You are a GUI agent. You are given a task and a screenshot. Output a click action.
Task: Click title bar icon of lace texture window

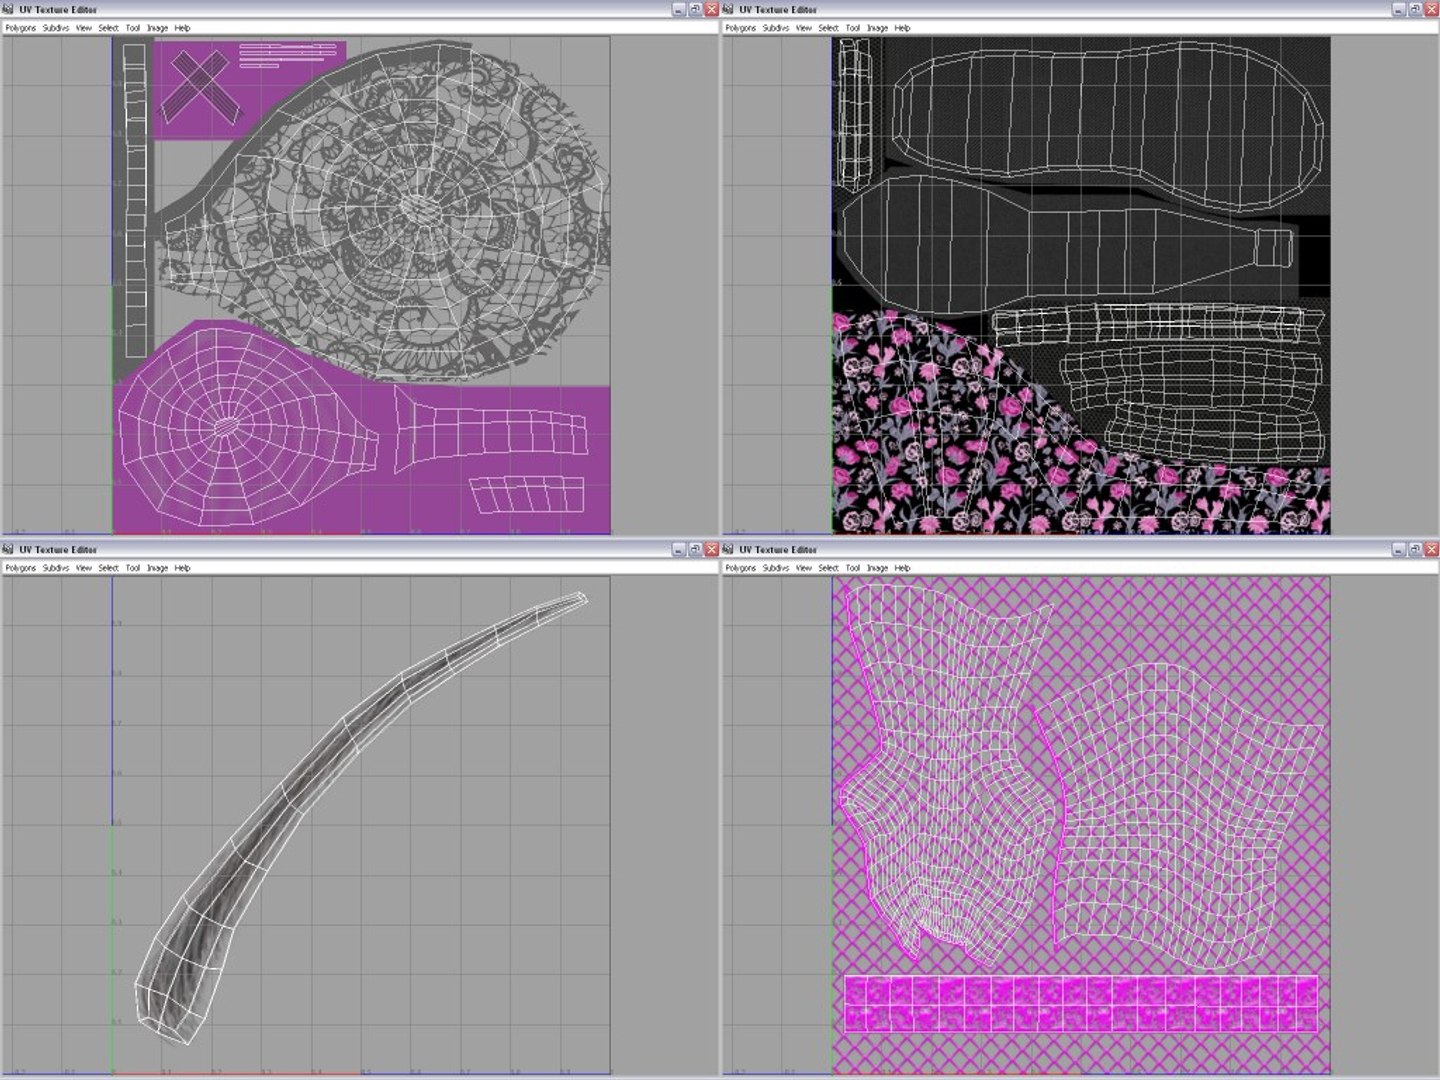pyautogui.click(x=8, y=9)
